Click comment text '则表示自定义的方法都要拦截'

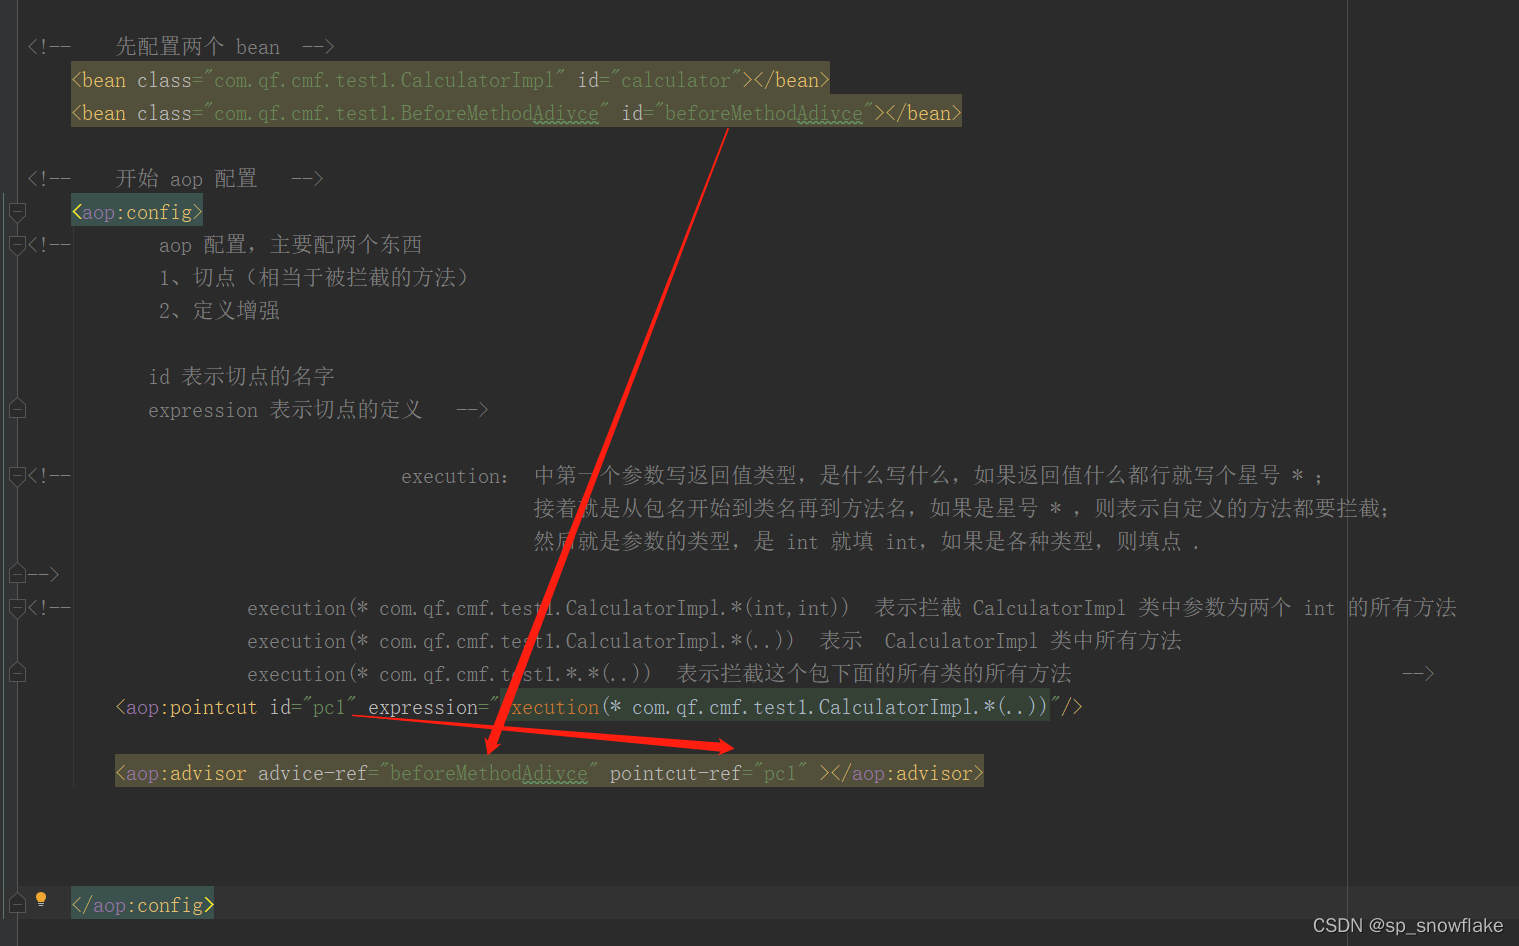(x=1237, y=509)
